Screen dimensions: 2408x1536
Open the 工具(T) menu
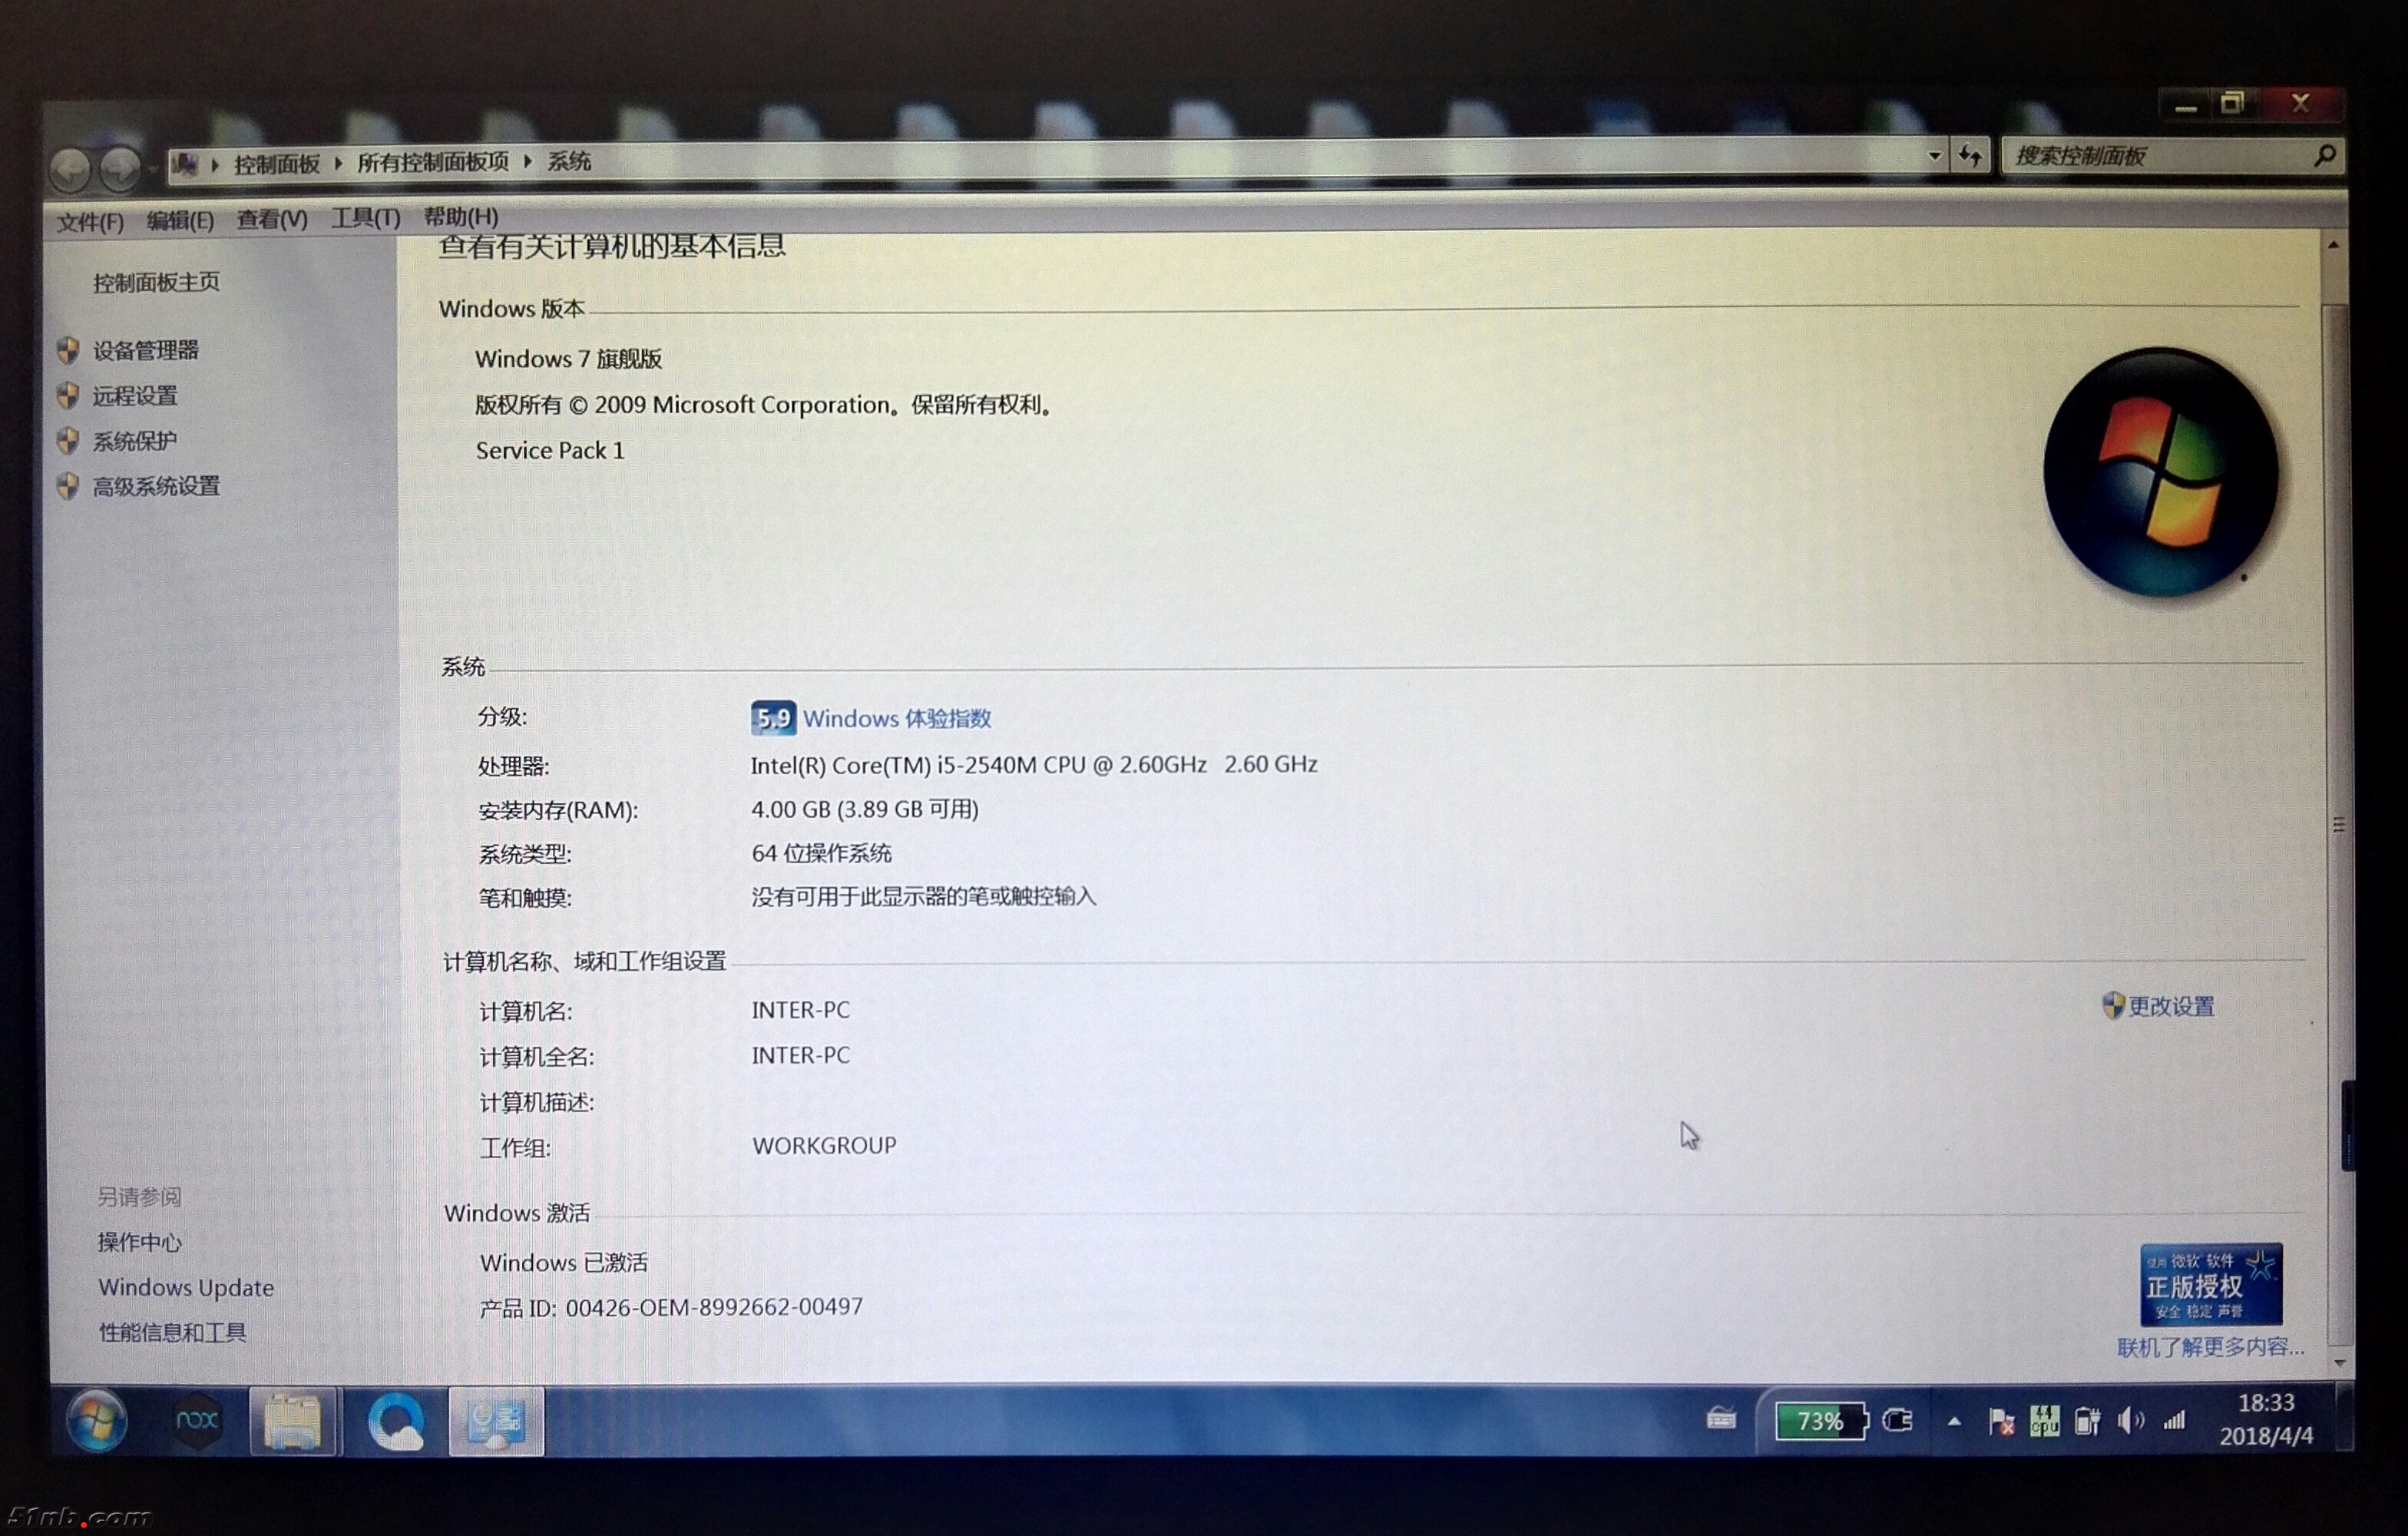(365, 218)
